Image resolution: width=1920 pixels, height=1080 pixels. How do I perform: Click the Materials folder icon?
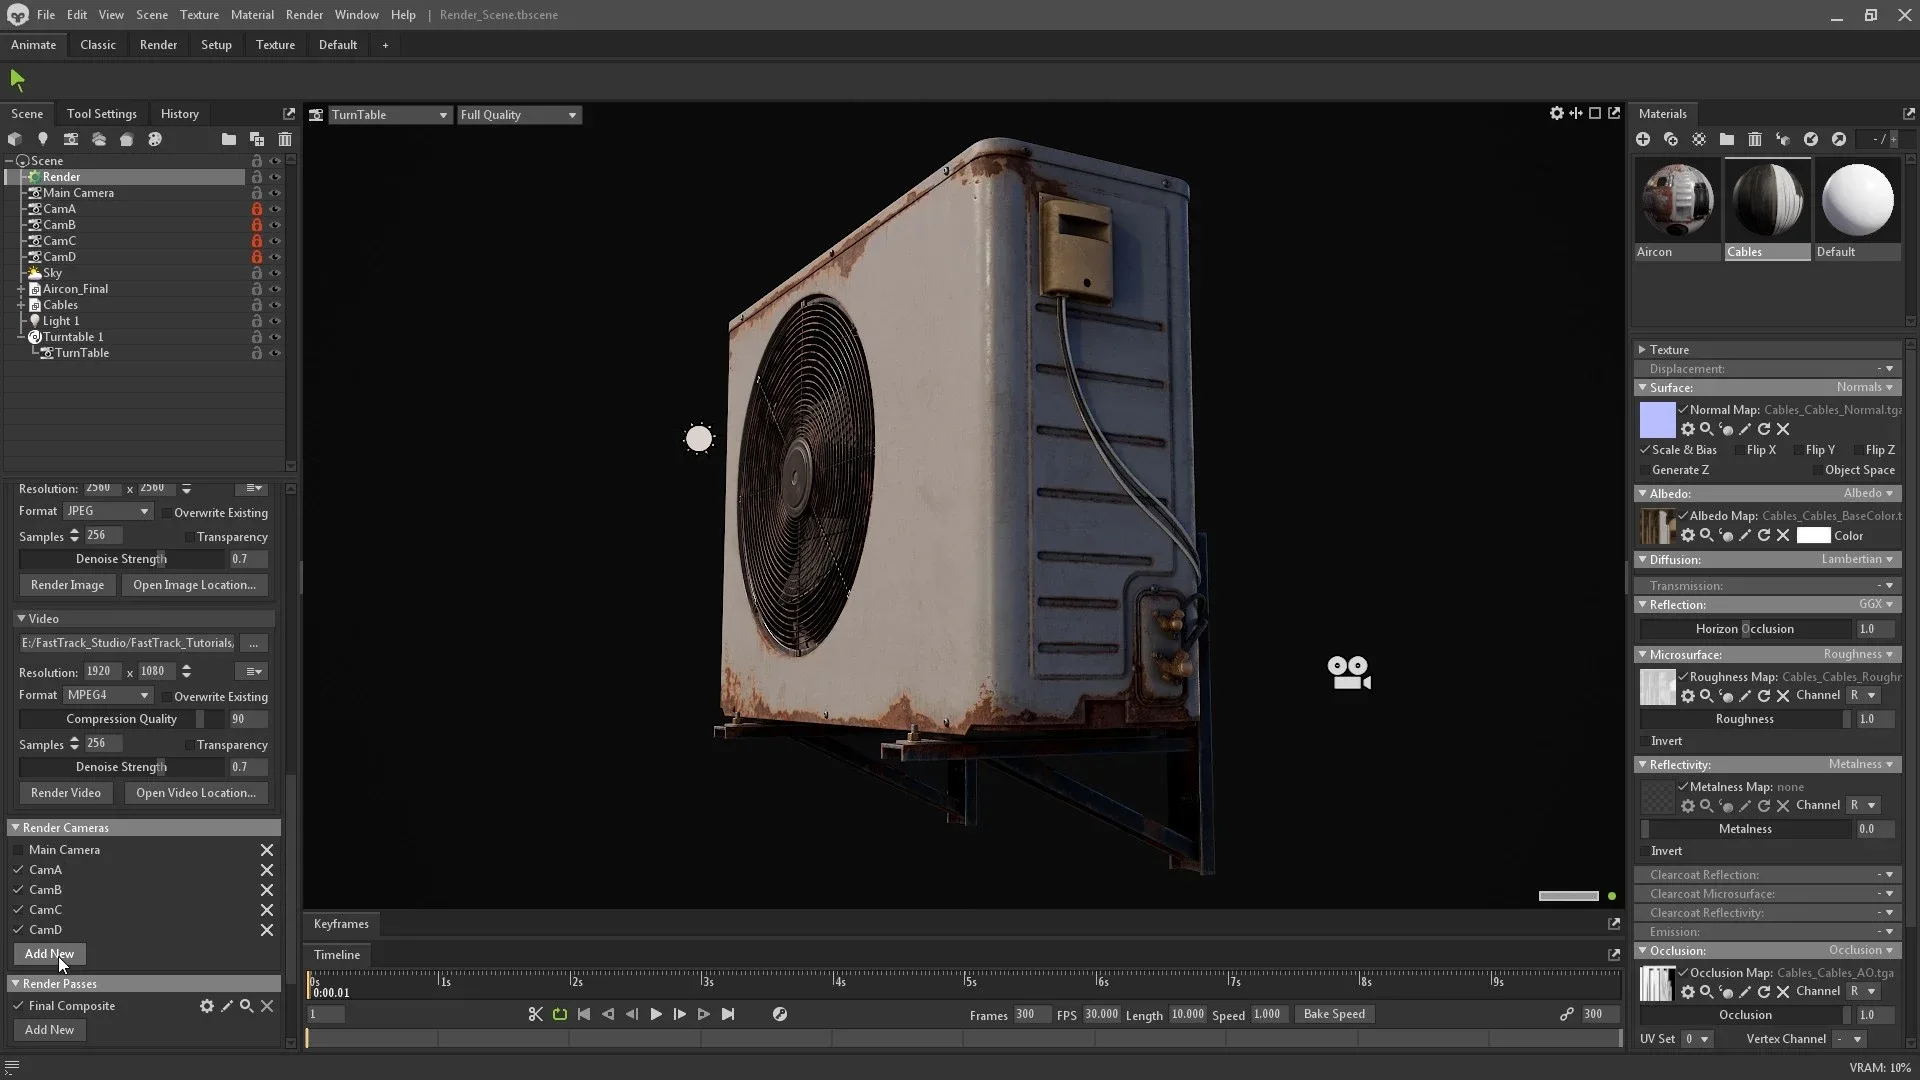coord(1727,140)
